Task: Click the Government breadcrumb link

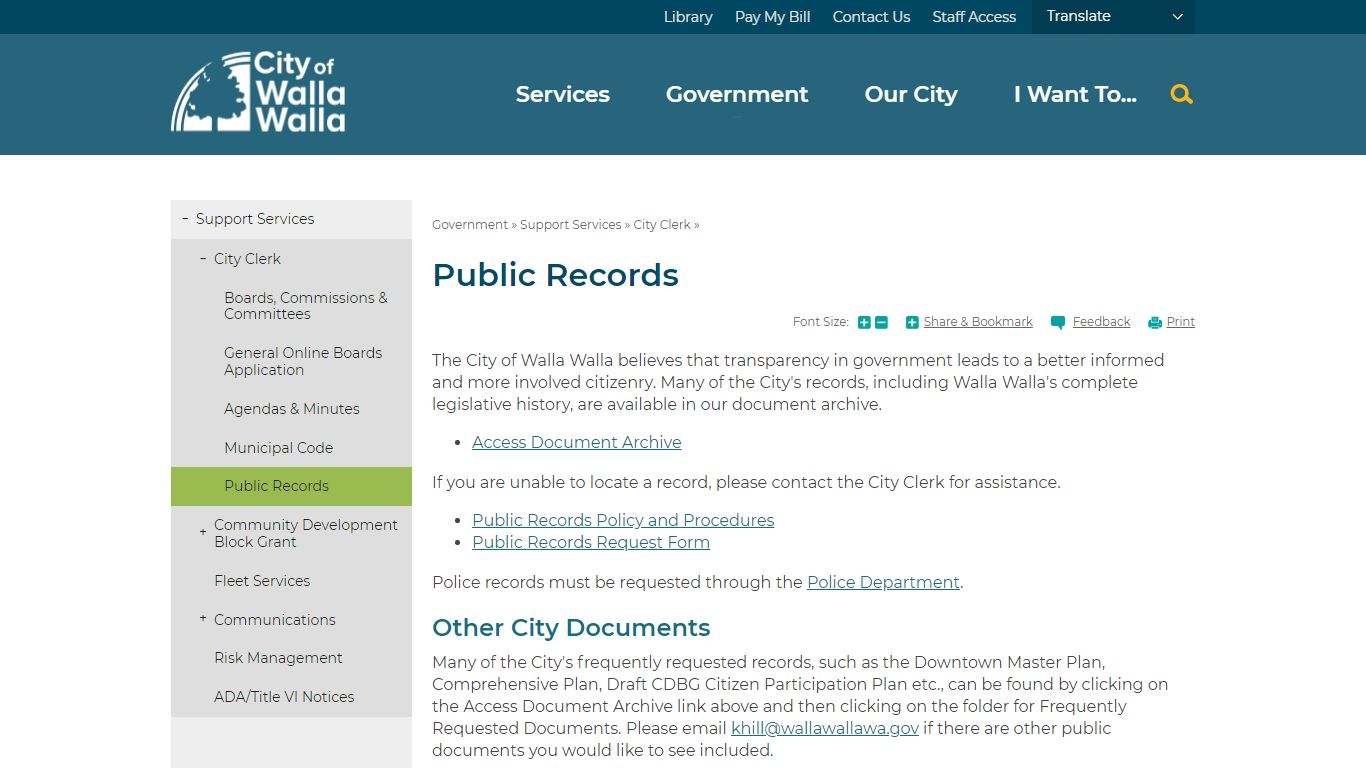Action: tap(470, 225)
